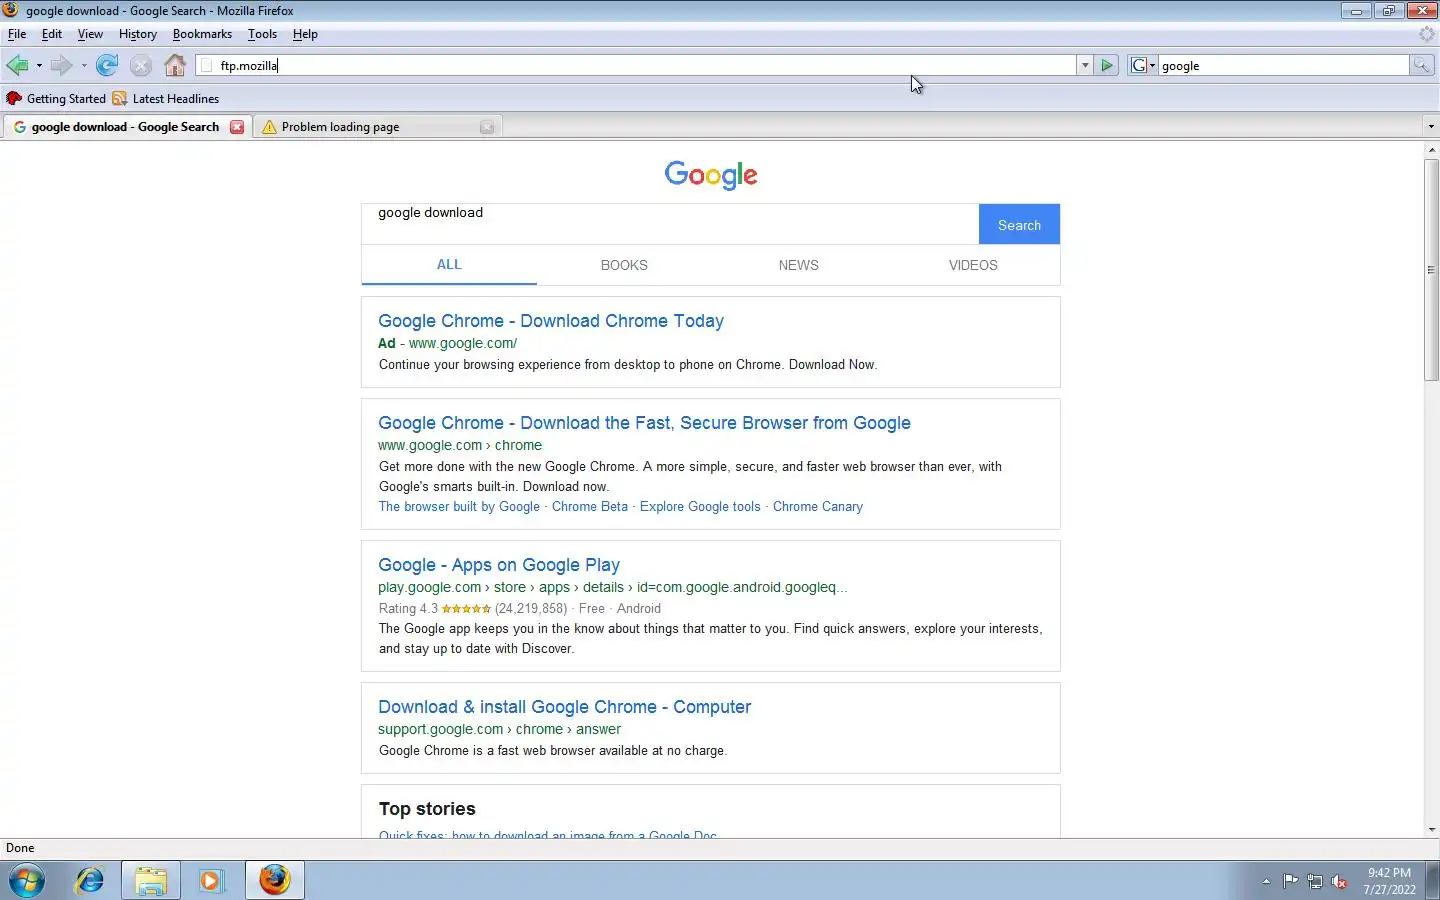Open the list all tabs dropdown
Viewport: 1440px width, 900px height.
(1431, 127)
